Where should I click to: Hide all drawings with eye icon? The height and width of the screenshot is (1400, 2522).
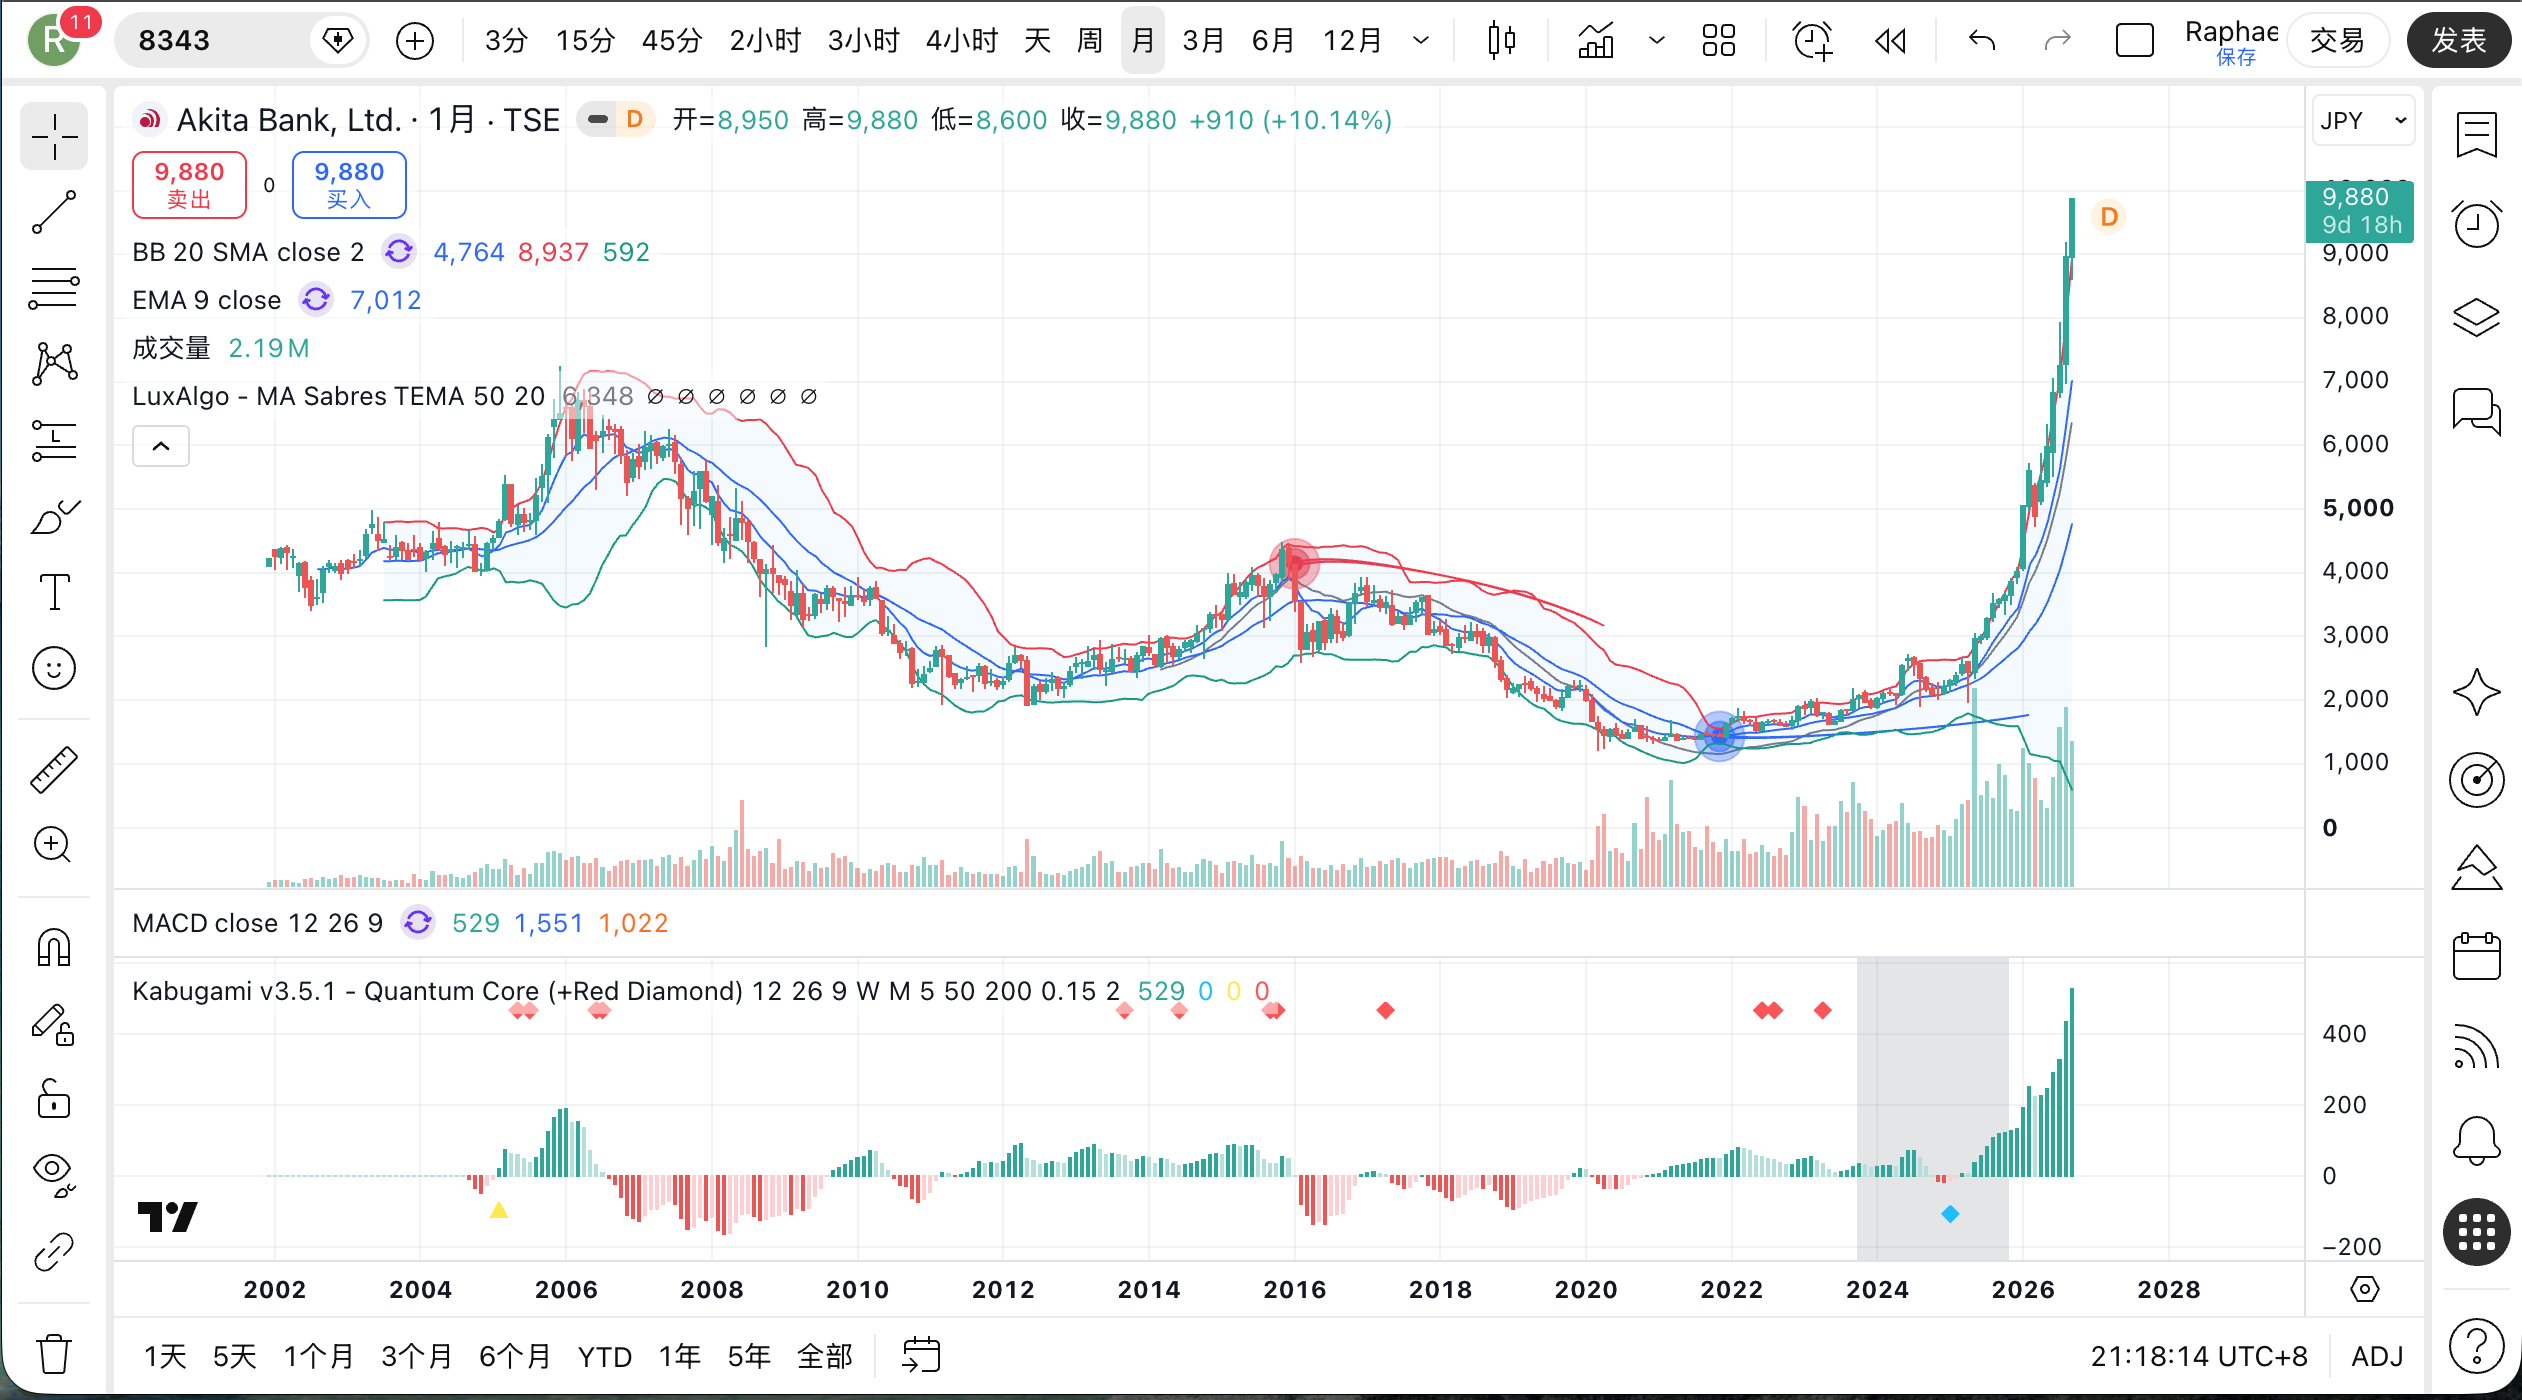tap(54, 1175)
